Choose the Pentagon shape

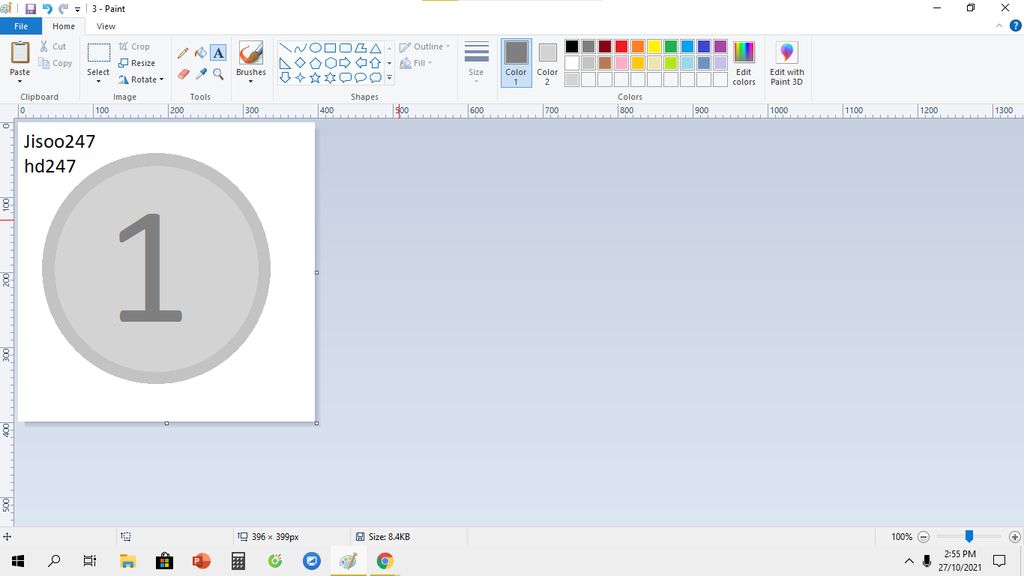[315, 63]
